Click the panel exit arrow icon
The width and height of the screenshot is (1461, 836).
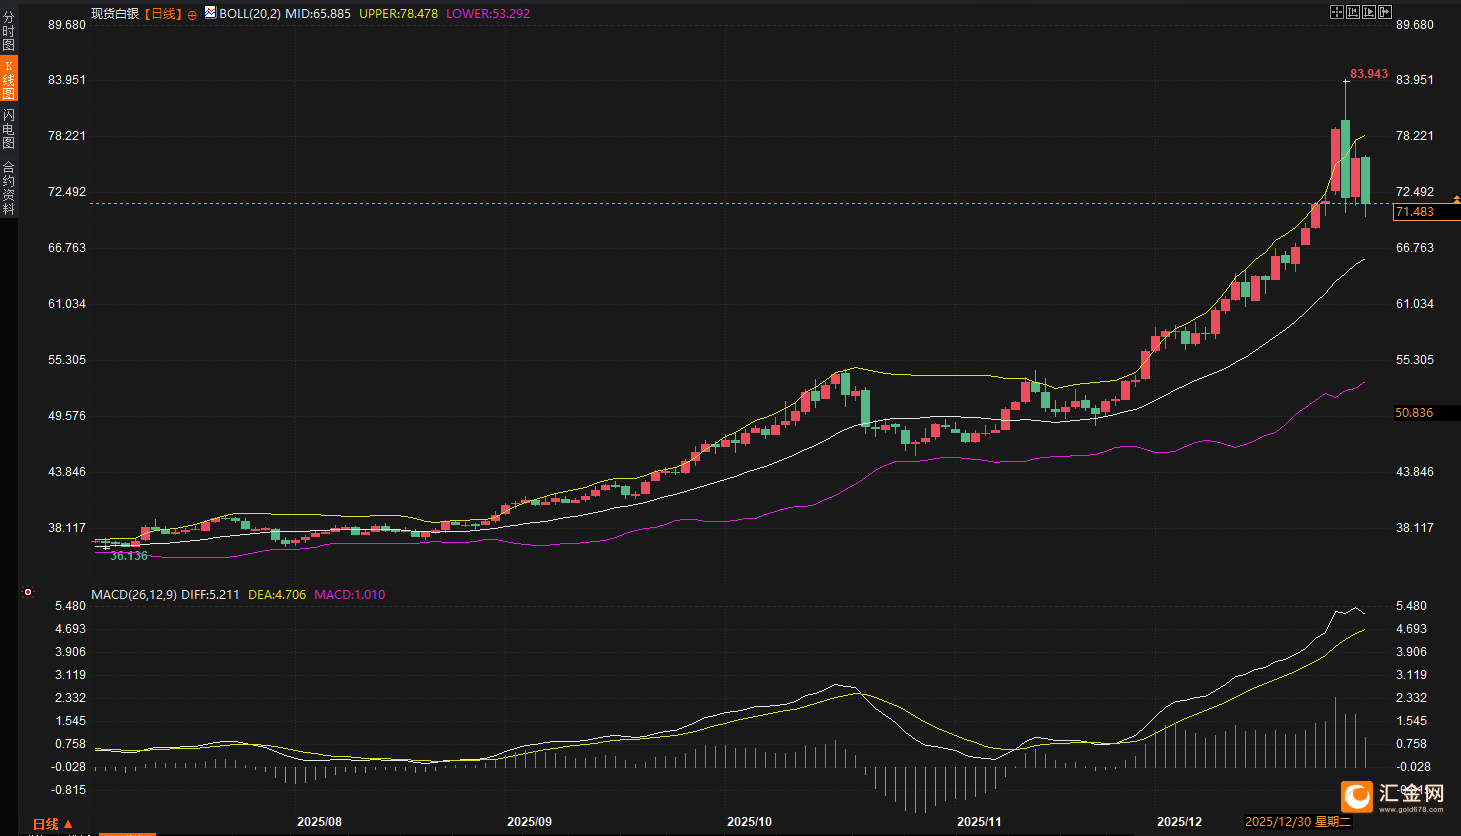1385,12
